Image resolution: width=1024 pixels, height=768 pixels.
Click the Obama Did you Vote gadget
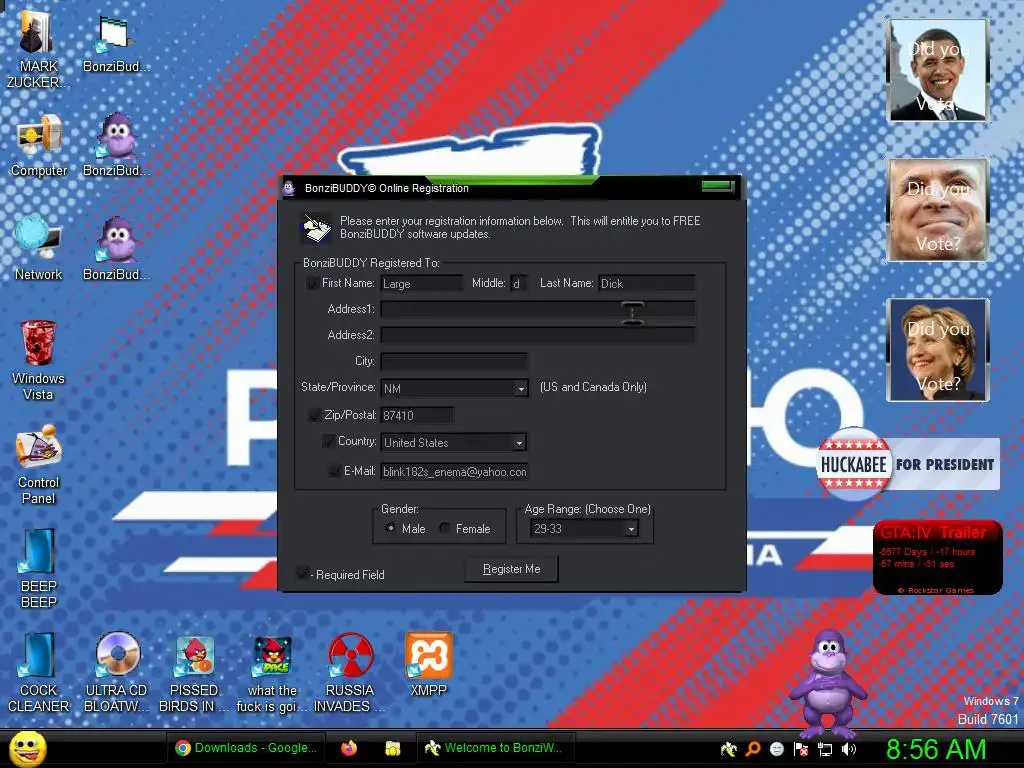[938, 70]
